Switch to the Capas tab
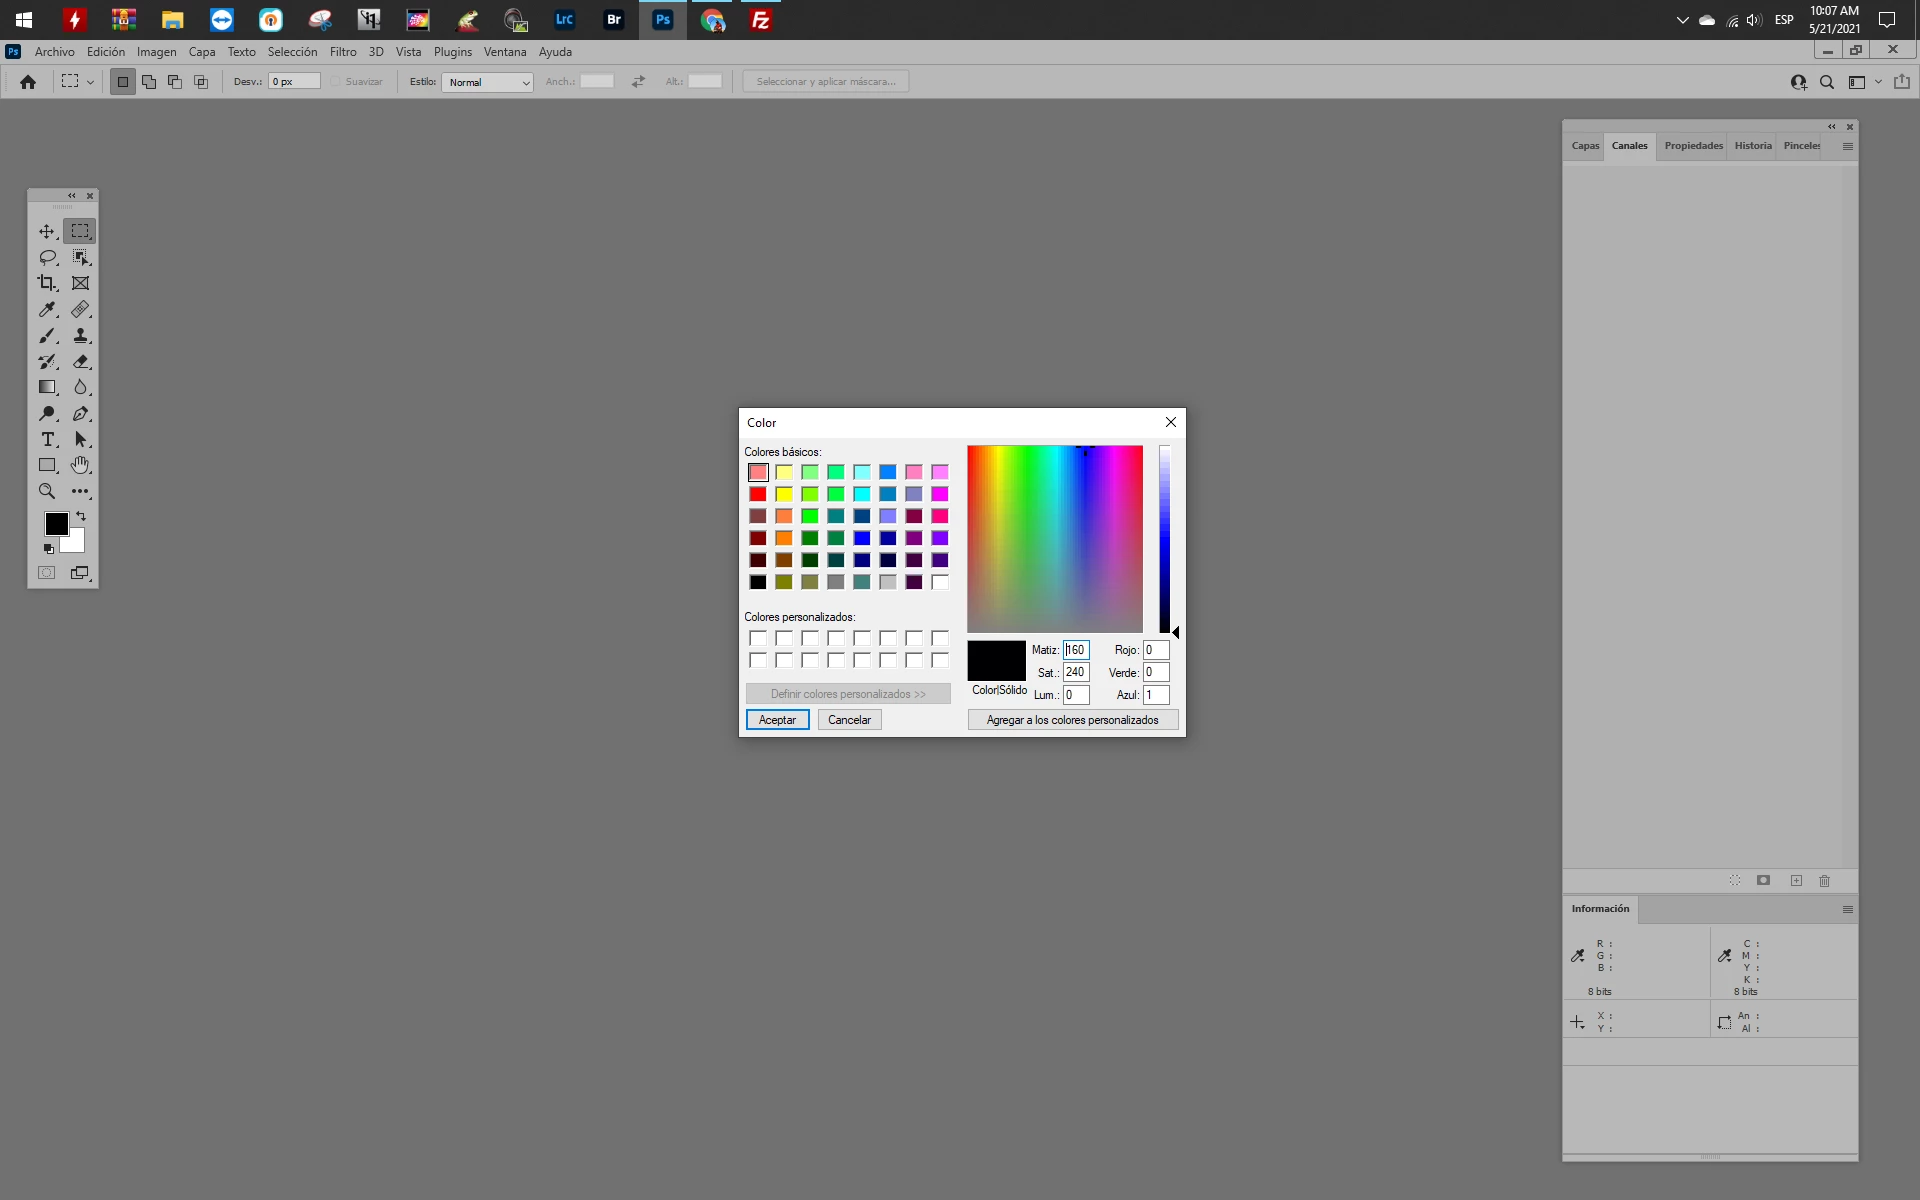The height and width of the screenshot is (1200, 1920). 1585,146
